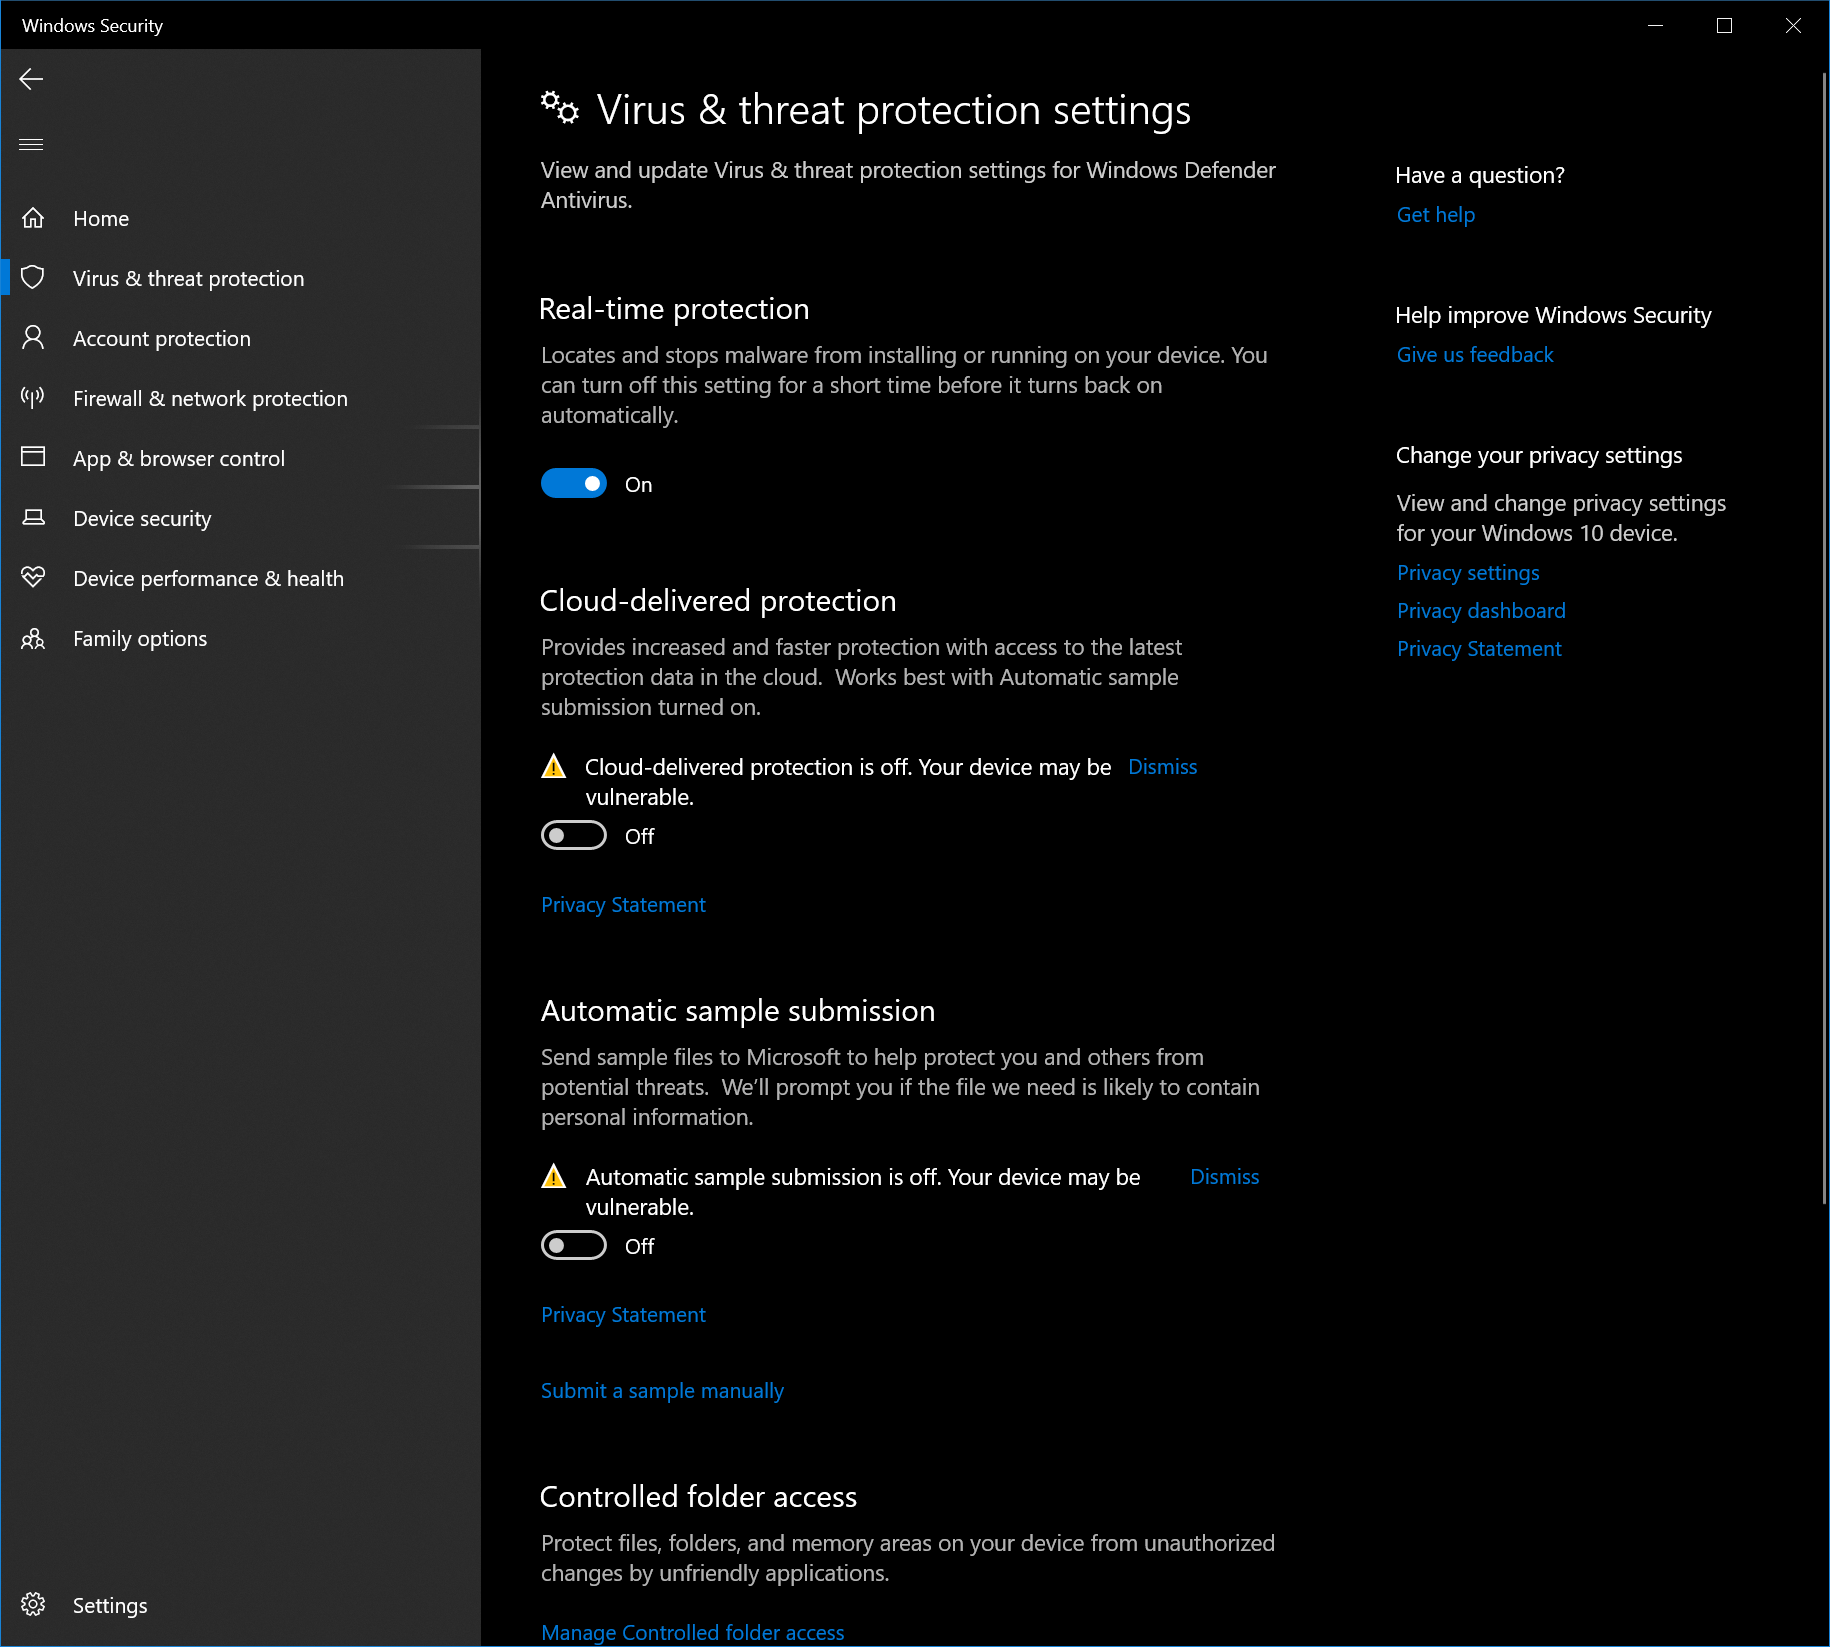
Task: Open Family options page
Action: (x=241, y=638)
